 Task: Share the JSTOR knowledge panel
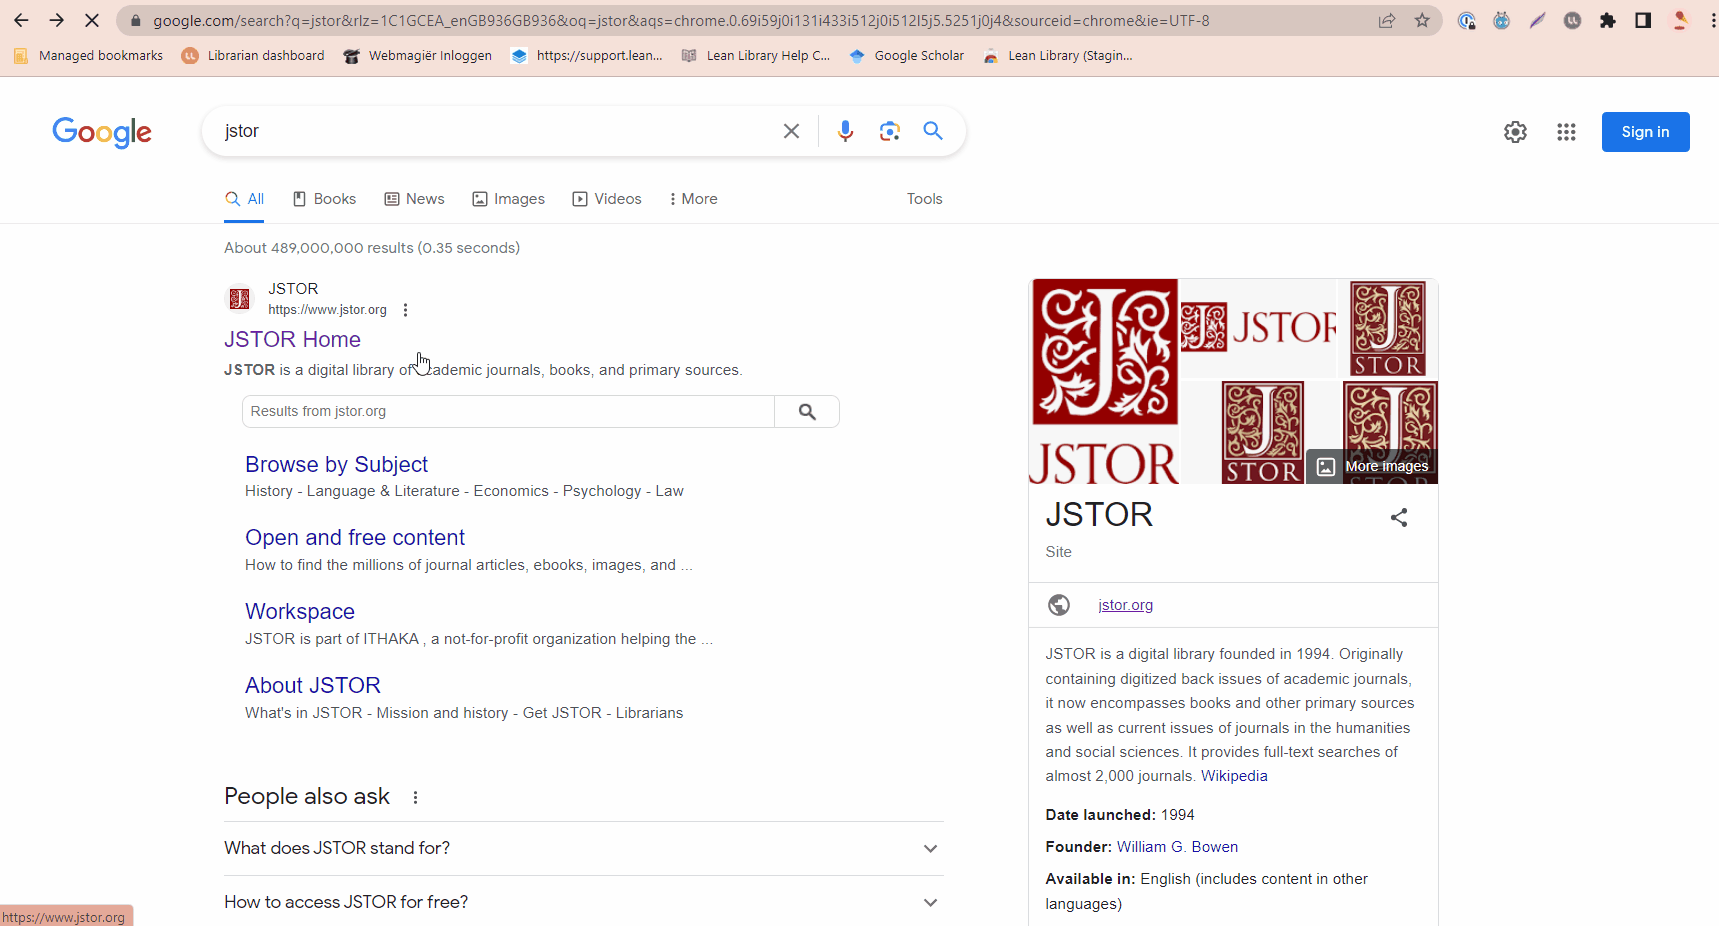click(x=1399, y=517)
